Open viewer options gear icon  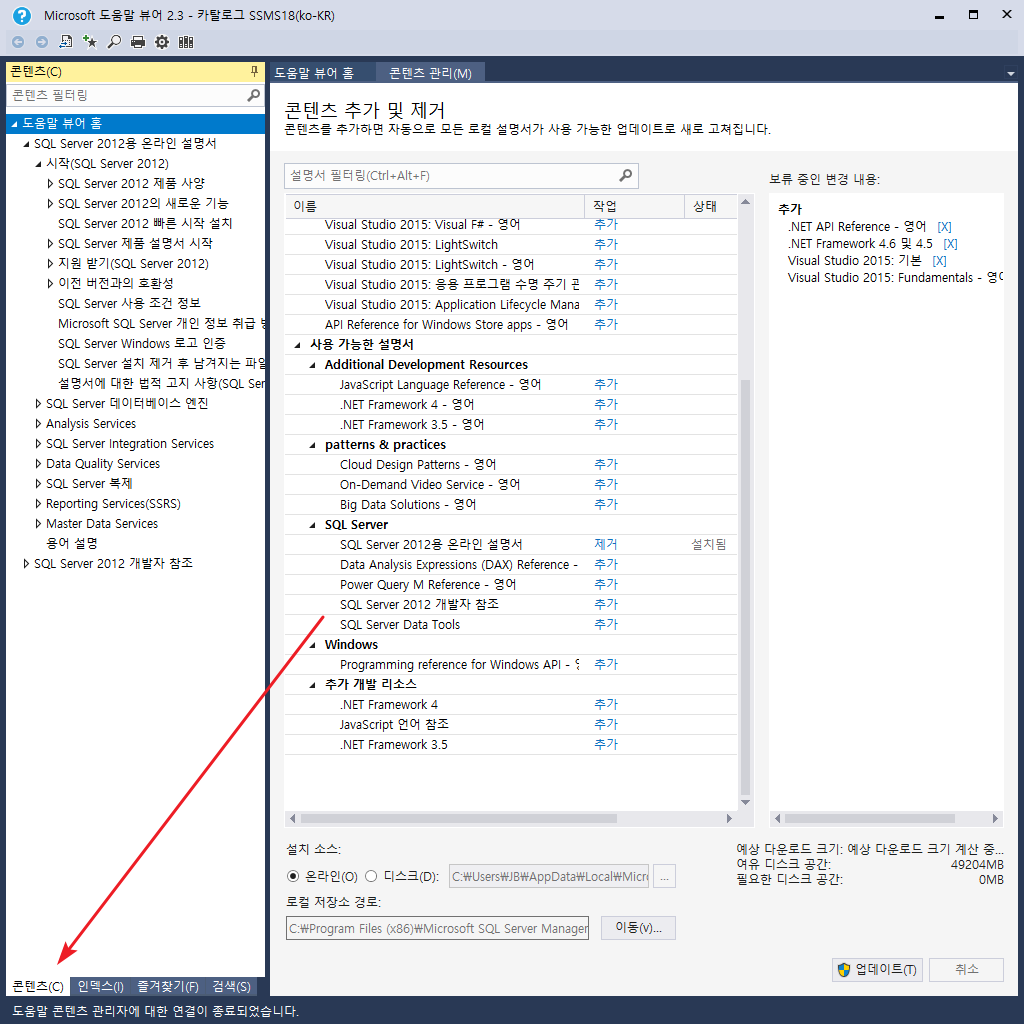click(162, 42)
